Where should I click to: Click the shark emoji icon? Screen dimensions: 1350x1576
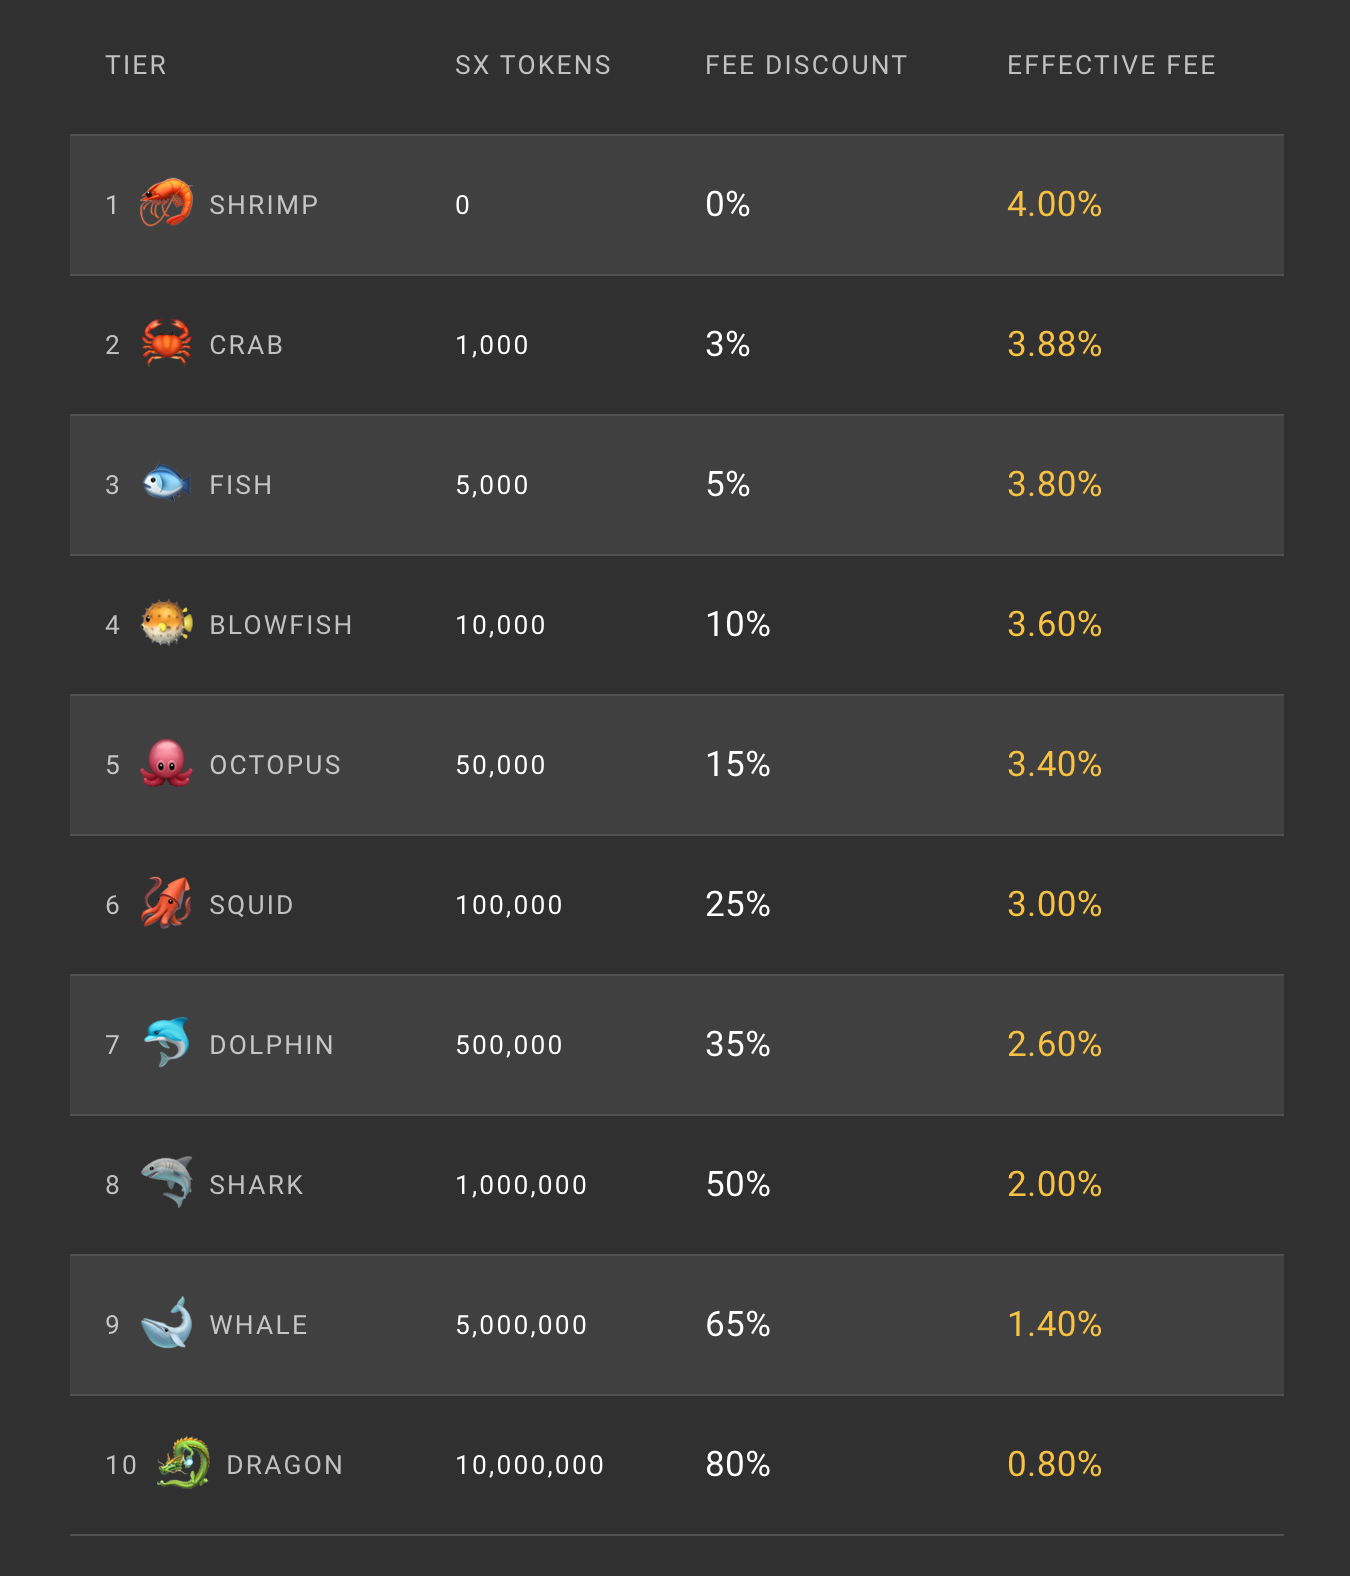tap(166, 1182)
